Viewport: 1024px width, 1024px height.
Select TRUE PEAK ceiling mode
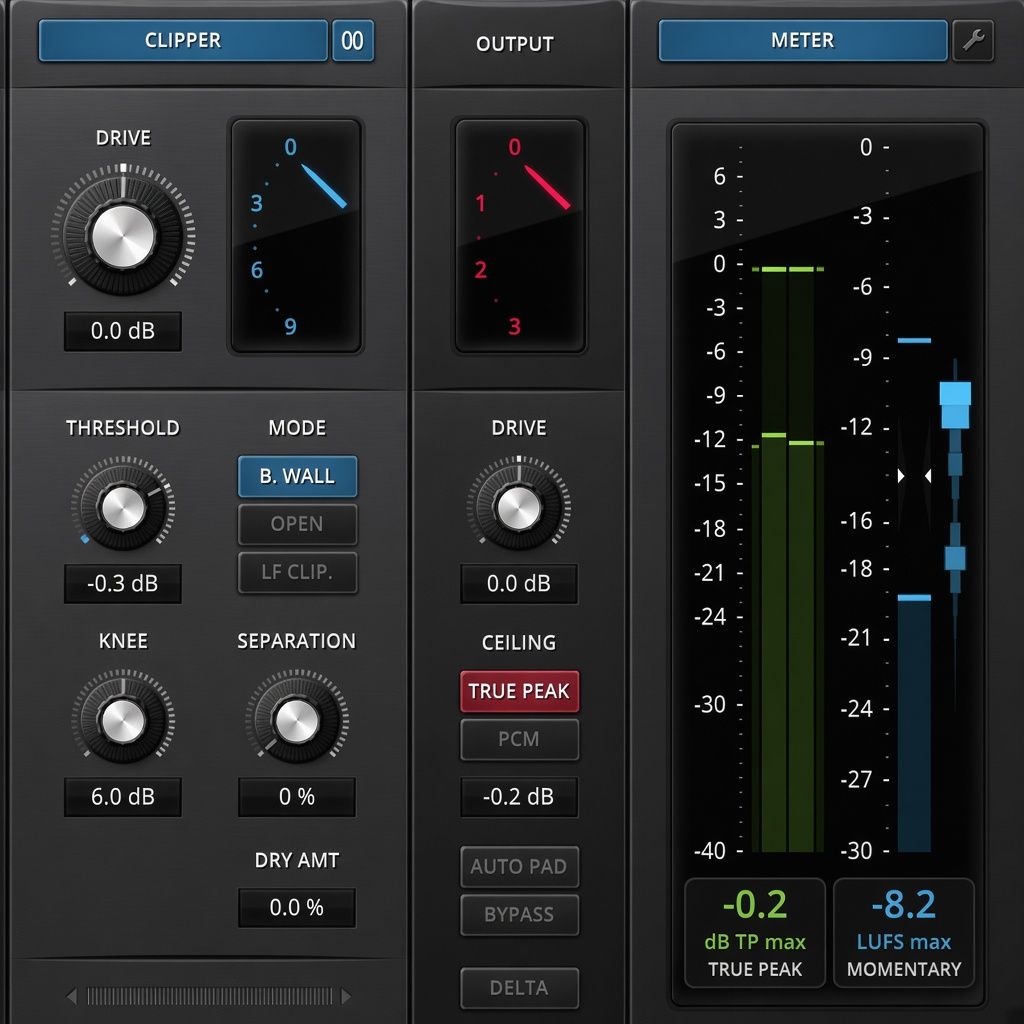519,691
